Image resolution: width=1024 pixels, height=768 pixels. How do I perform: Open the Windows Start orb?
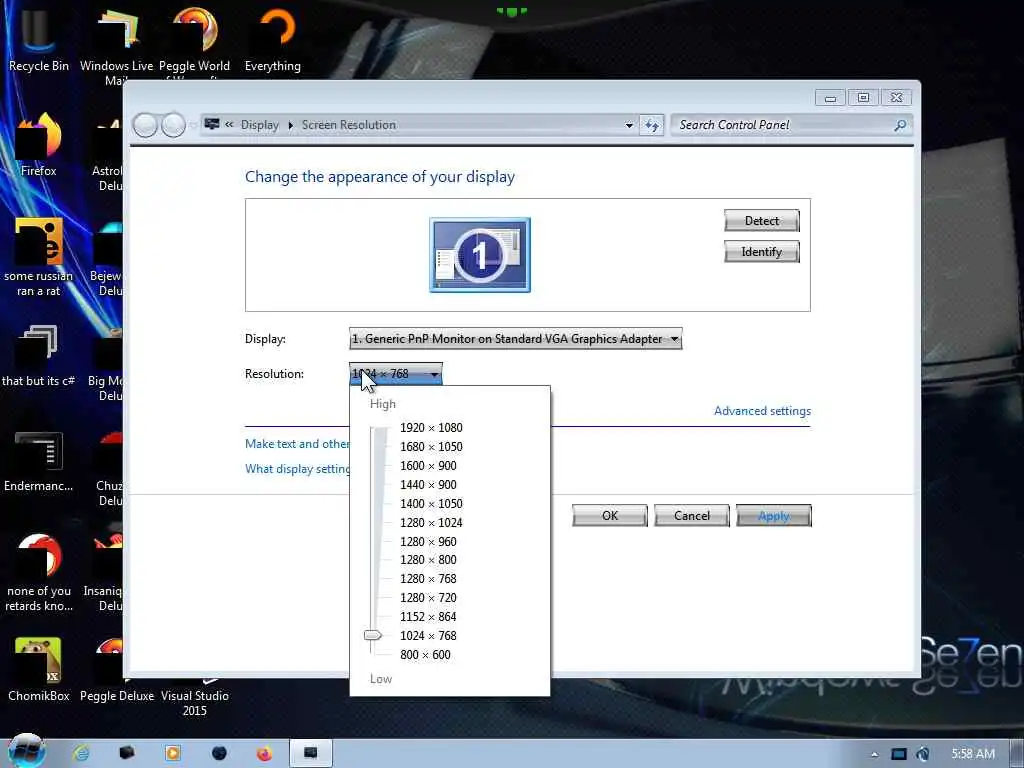tap(26, 751)
